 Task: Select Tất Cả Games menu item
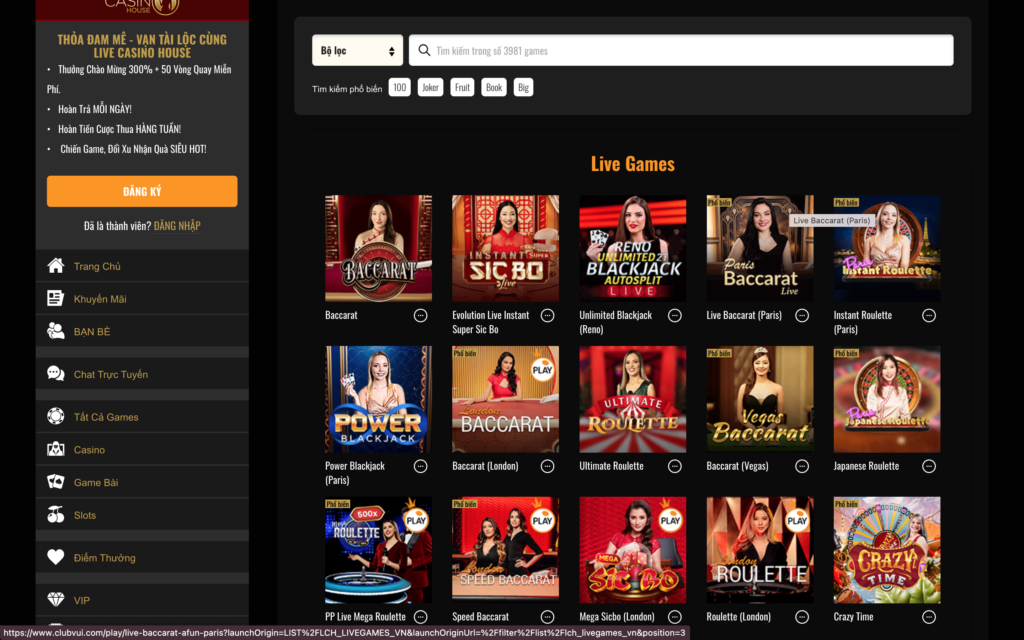142,417
